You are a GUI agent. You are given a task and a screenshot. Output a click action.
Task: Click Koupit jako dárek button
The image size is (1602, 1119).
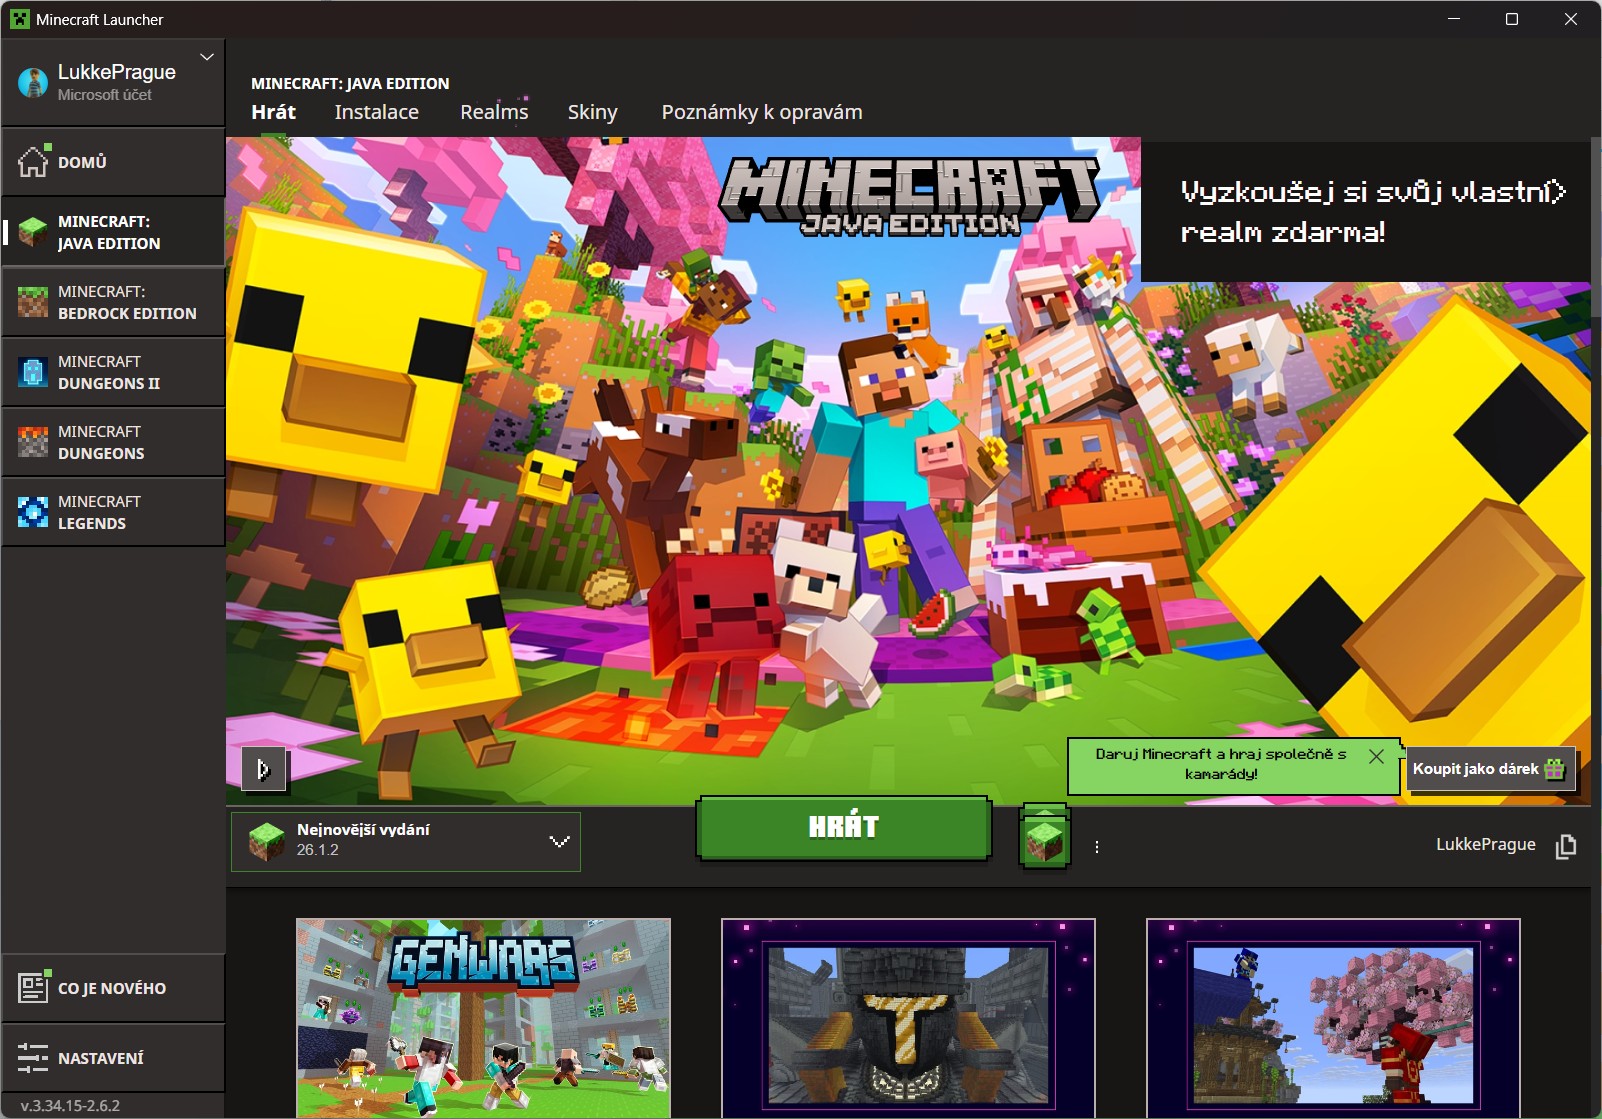(x=1490, y=769)
